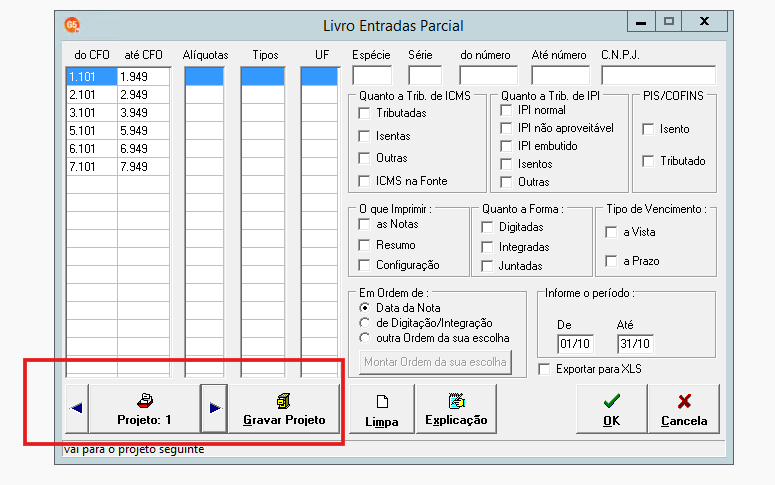Click the Limpa button
The image size is (775, 485).
[x=382, y=409]
